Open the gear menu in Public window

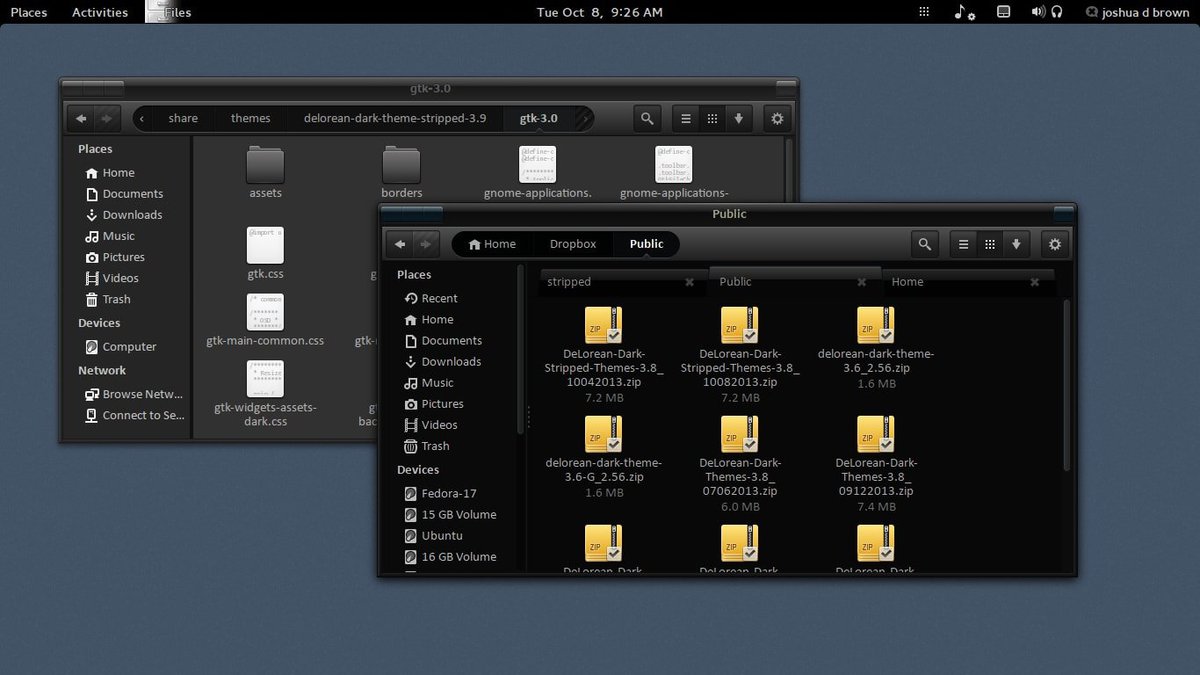(x=1053, y=244)
